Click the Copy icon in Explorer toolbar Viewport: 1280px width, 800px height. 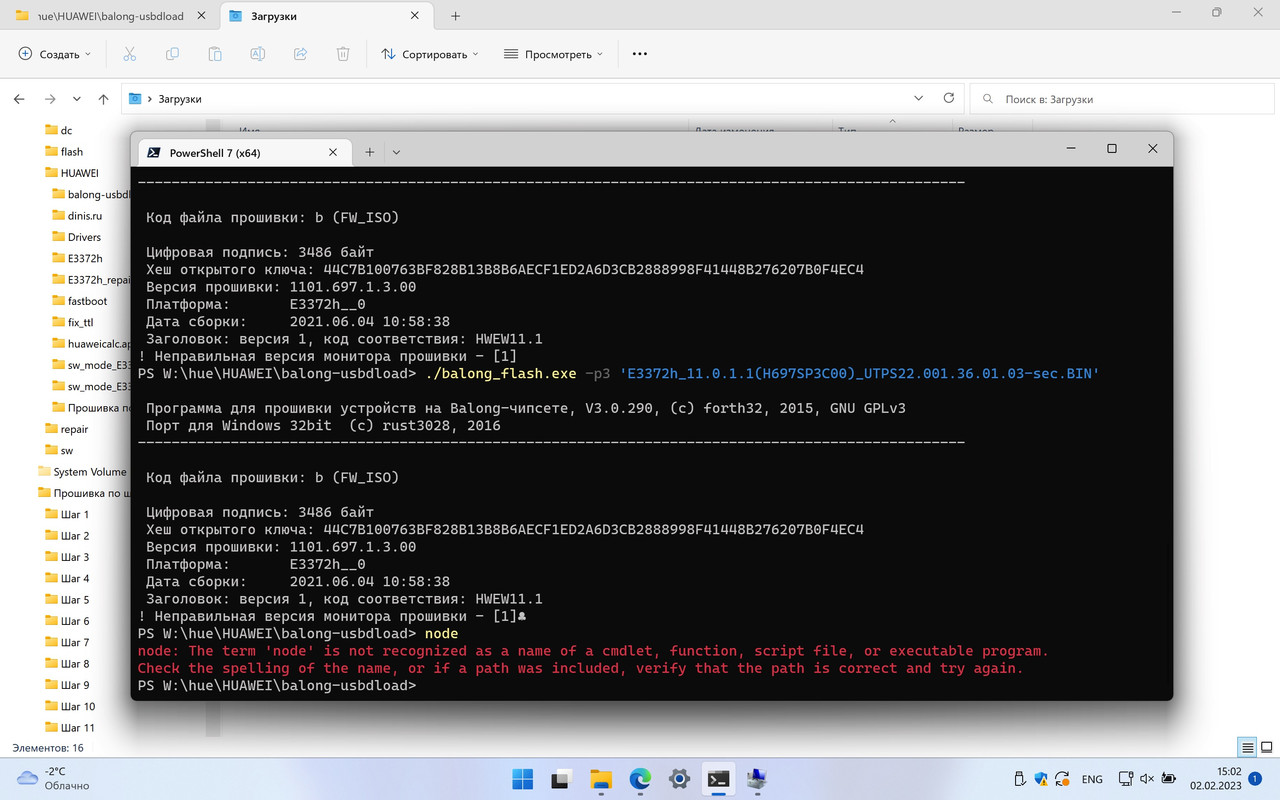[x=173, y=54]
